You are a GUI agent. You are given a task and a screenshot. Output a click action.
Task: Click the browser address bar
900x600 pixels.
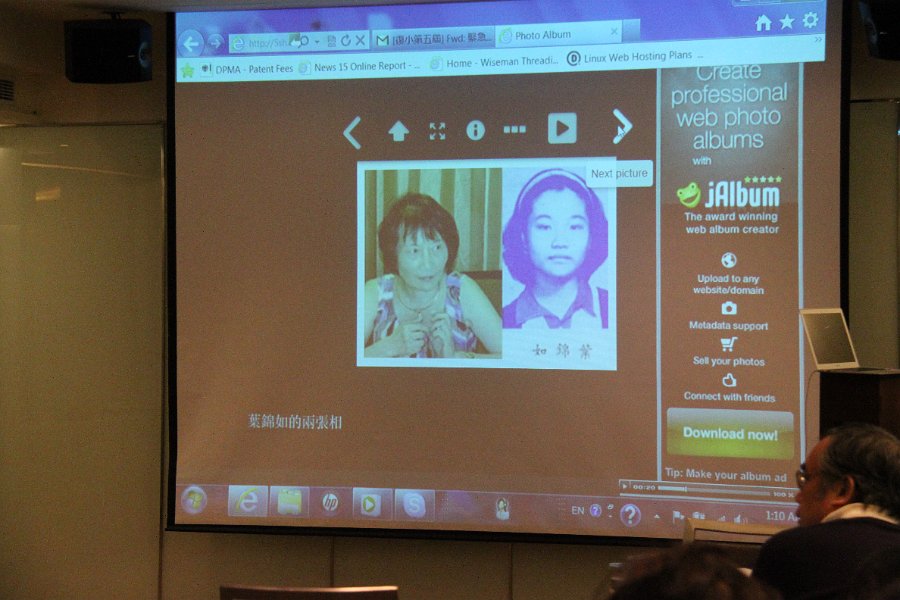(268, 43)
